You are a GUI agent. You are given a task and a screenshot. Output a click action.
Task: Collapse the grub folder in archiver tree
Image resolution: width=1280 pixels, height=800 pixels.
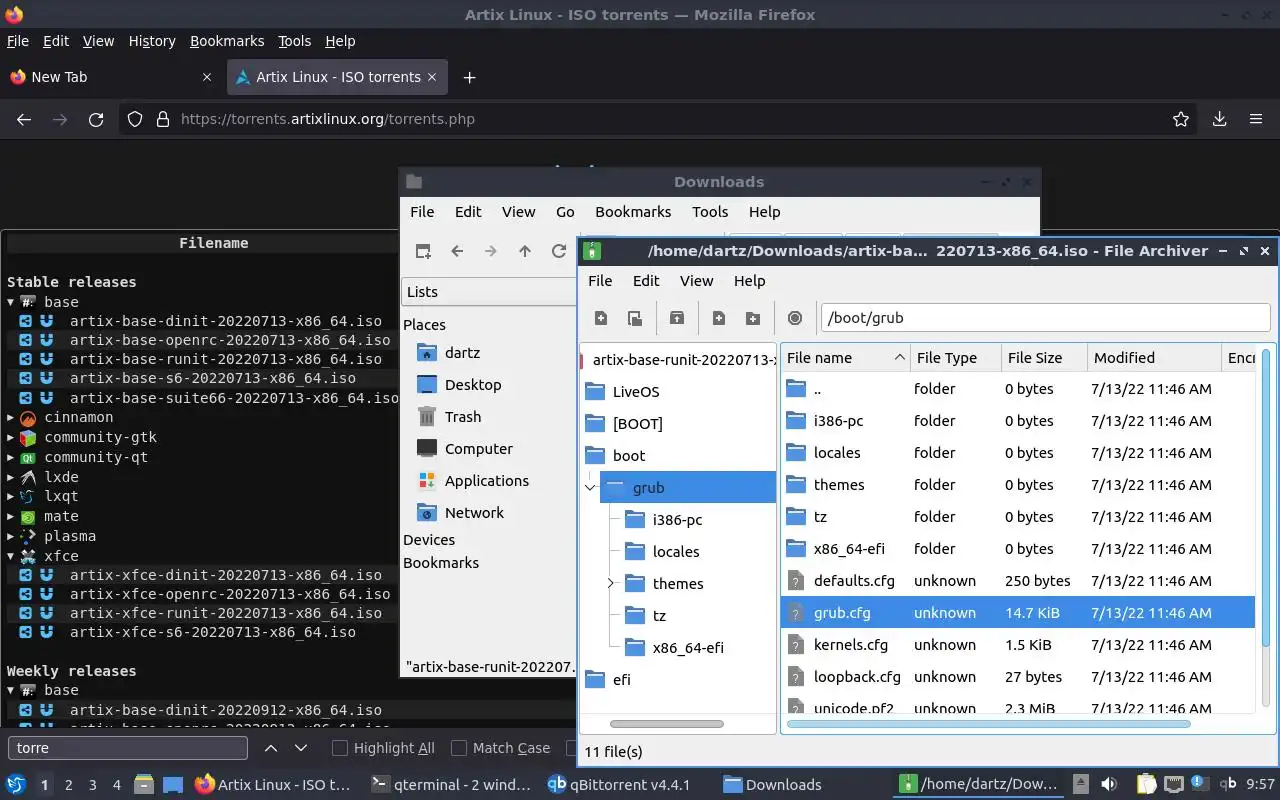pos(591,488)
